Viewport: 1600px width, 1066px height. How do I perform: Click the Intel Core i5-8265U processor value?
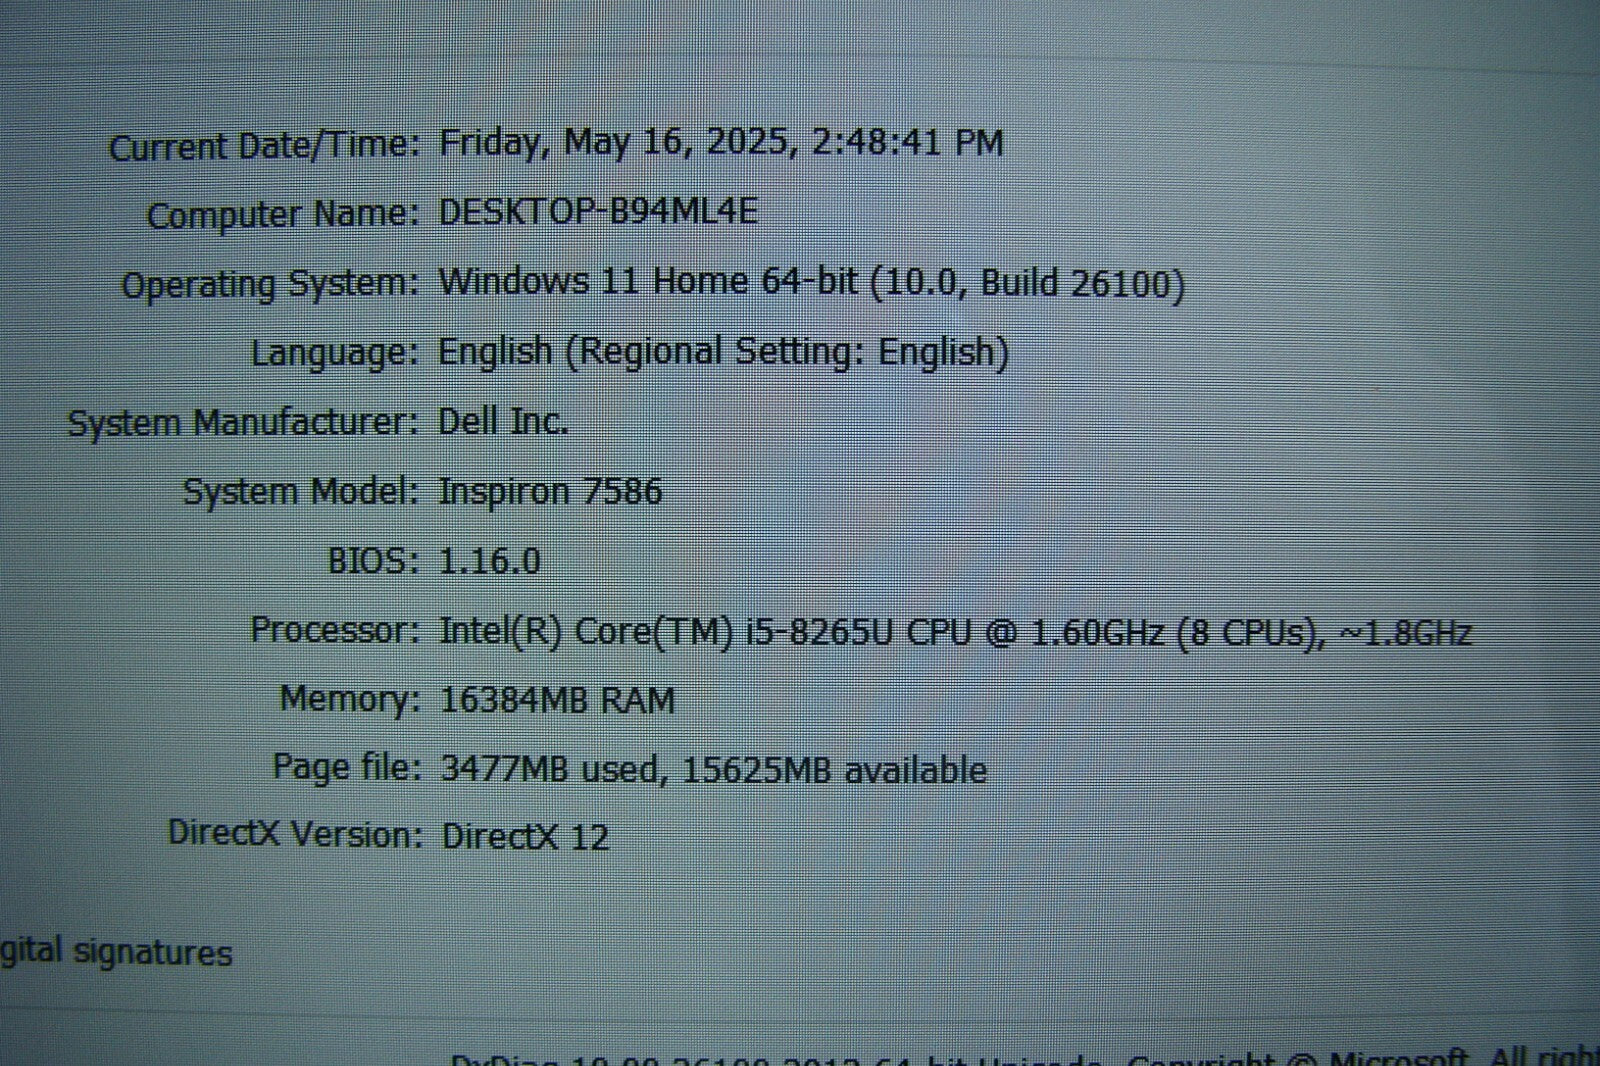(x=955, y=632)
